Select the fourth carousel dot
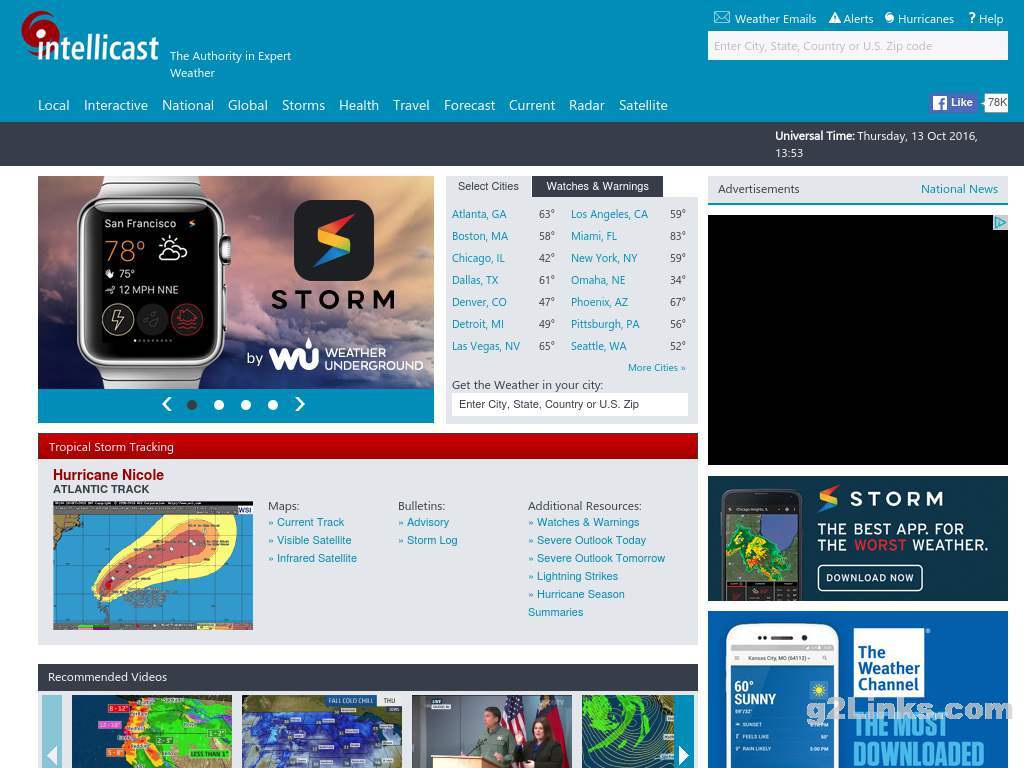This screenshot has height=768, width=1024. pos(273,405)
